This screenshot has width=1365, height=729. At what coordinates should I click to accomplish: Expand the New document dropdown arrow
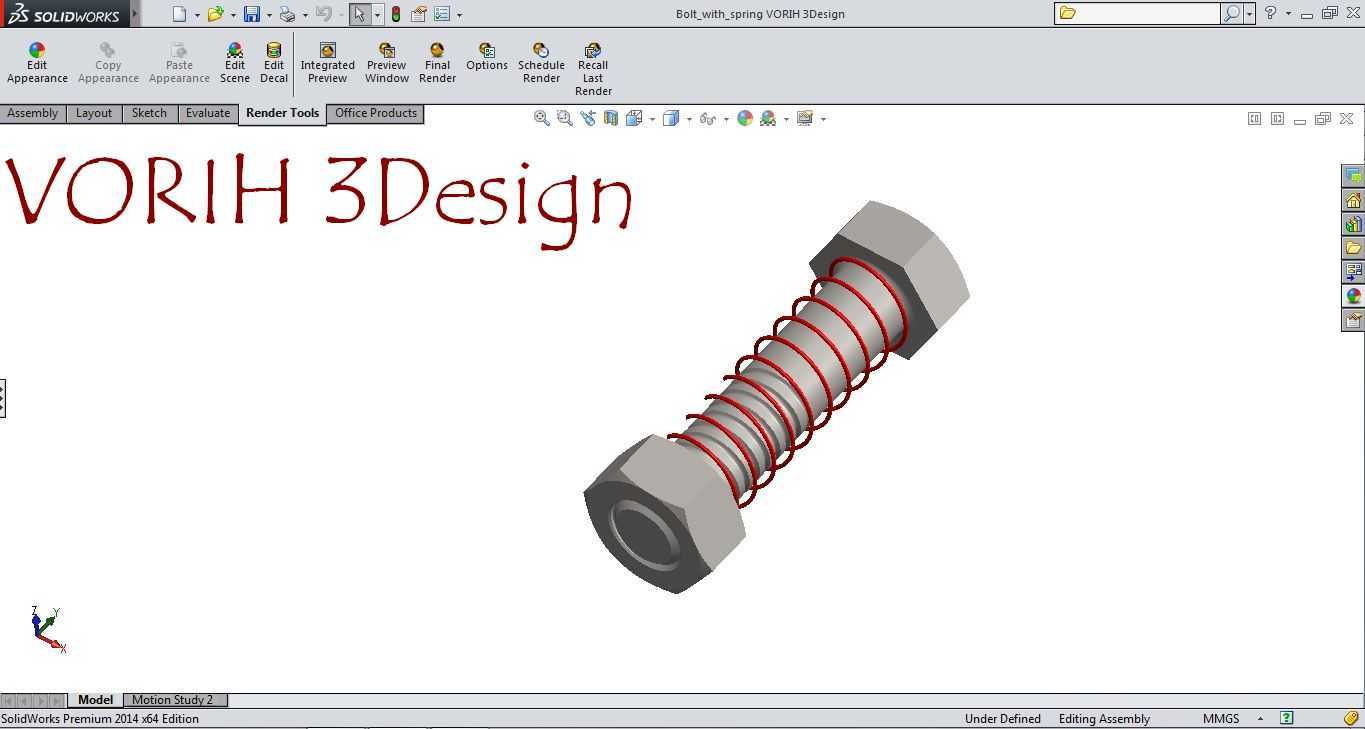[197, 15]
